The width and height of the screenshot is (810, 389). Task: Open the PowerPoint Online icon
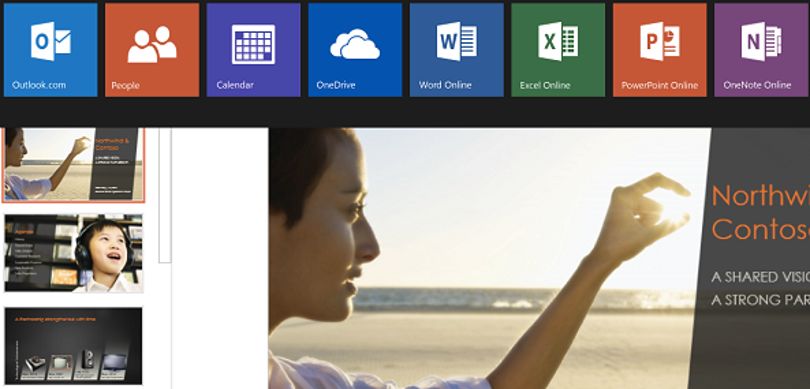click(x=660, y=41)
